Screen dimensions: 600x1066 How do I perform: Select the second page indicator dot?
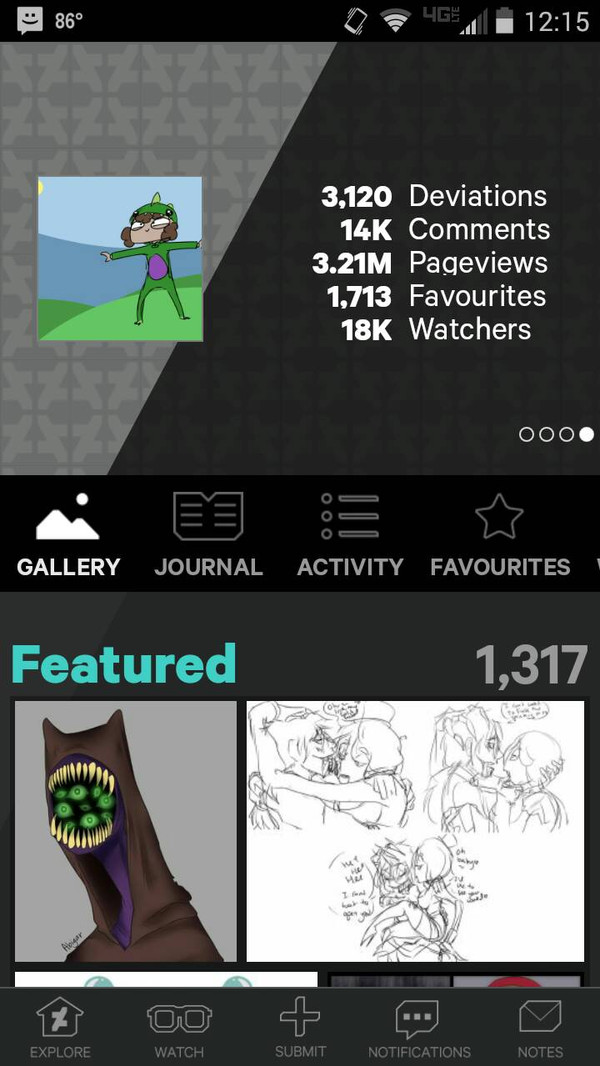[x=546, y=434]
